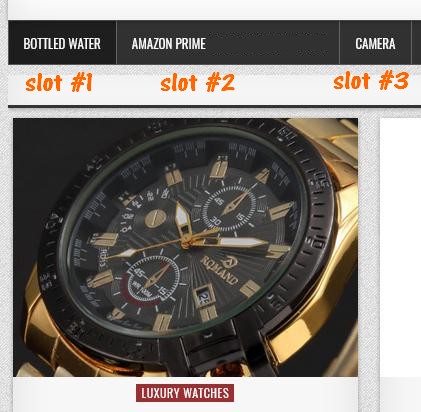Click the white-tipped hour hand

(x=182, y=221)
